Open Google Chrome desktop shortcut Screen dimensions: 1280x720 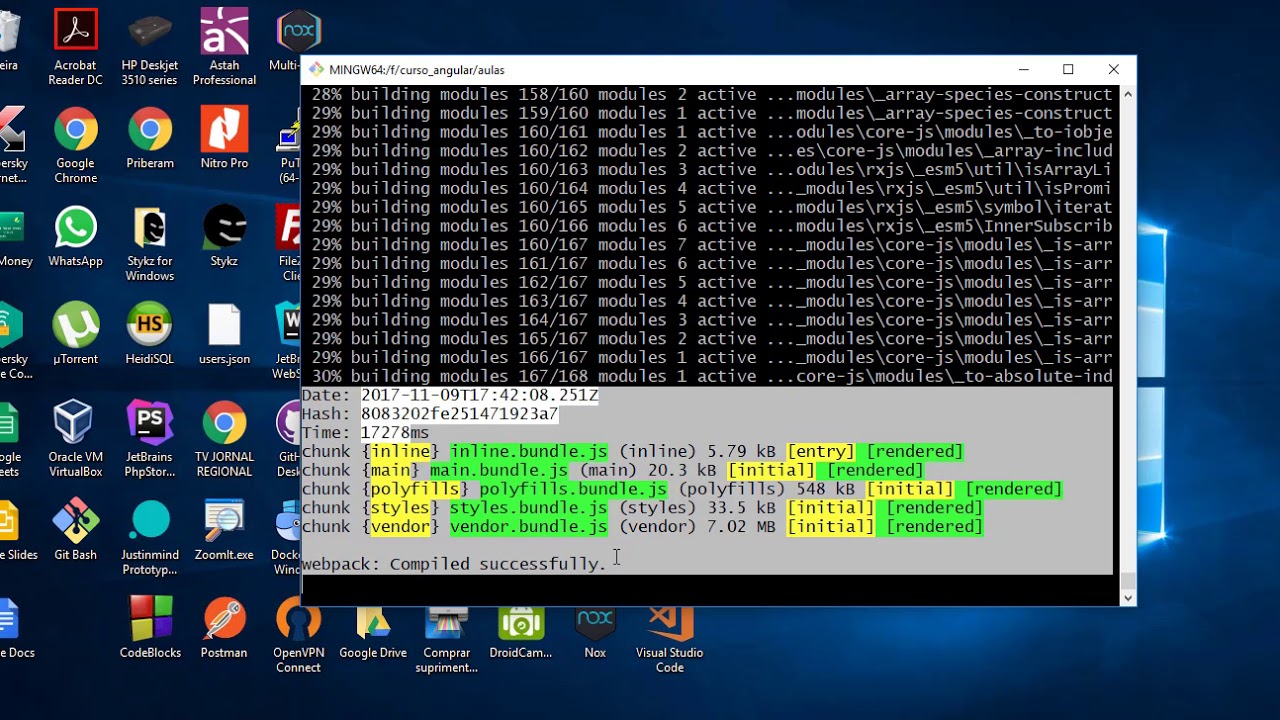pos(76,146)
